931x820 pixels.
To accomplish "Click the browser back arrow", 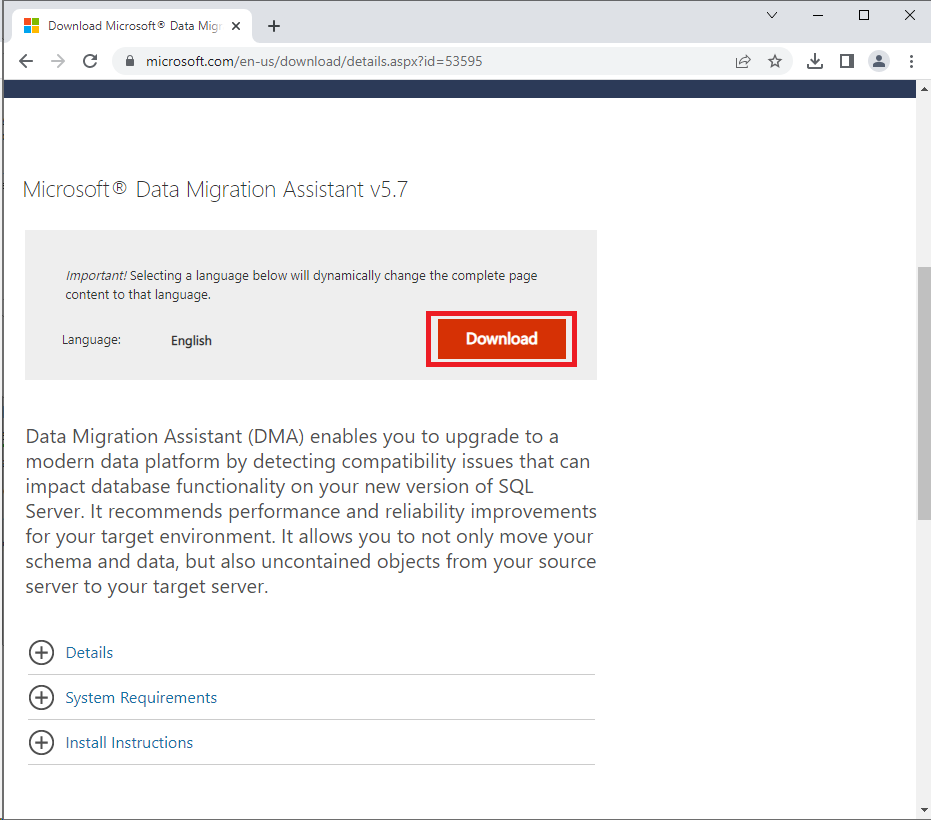I will coord(26,61).
